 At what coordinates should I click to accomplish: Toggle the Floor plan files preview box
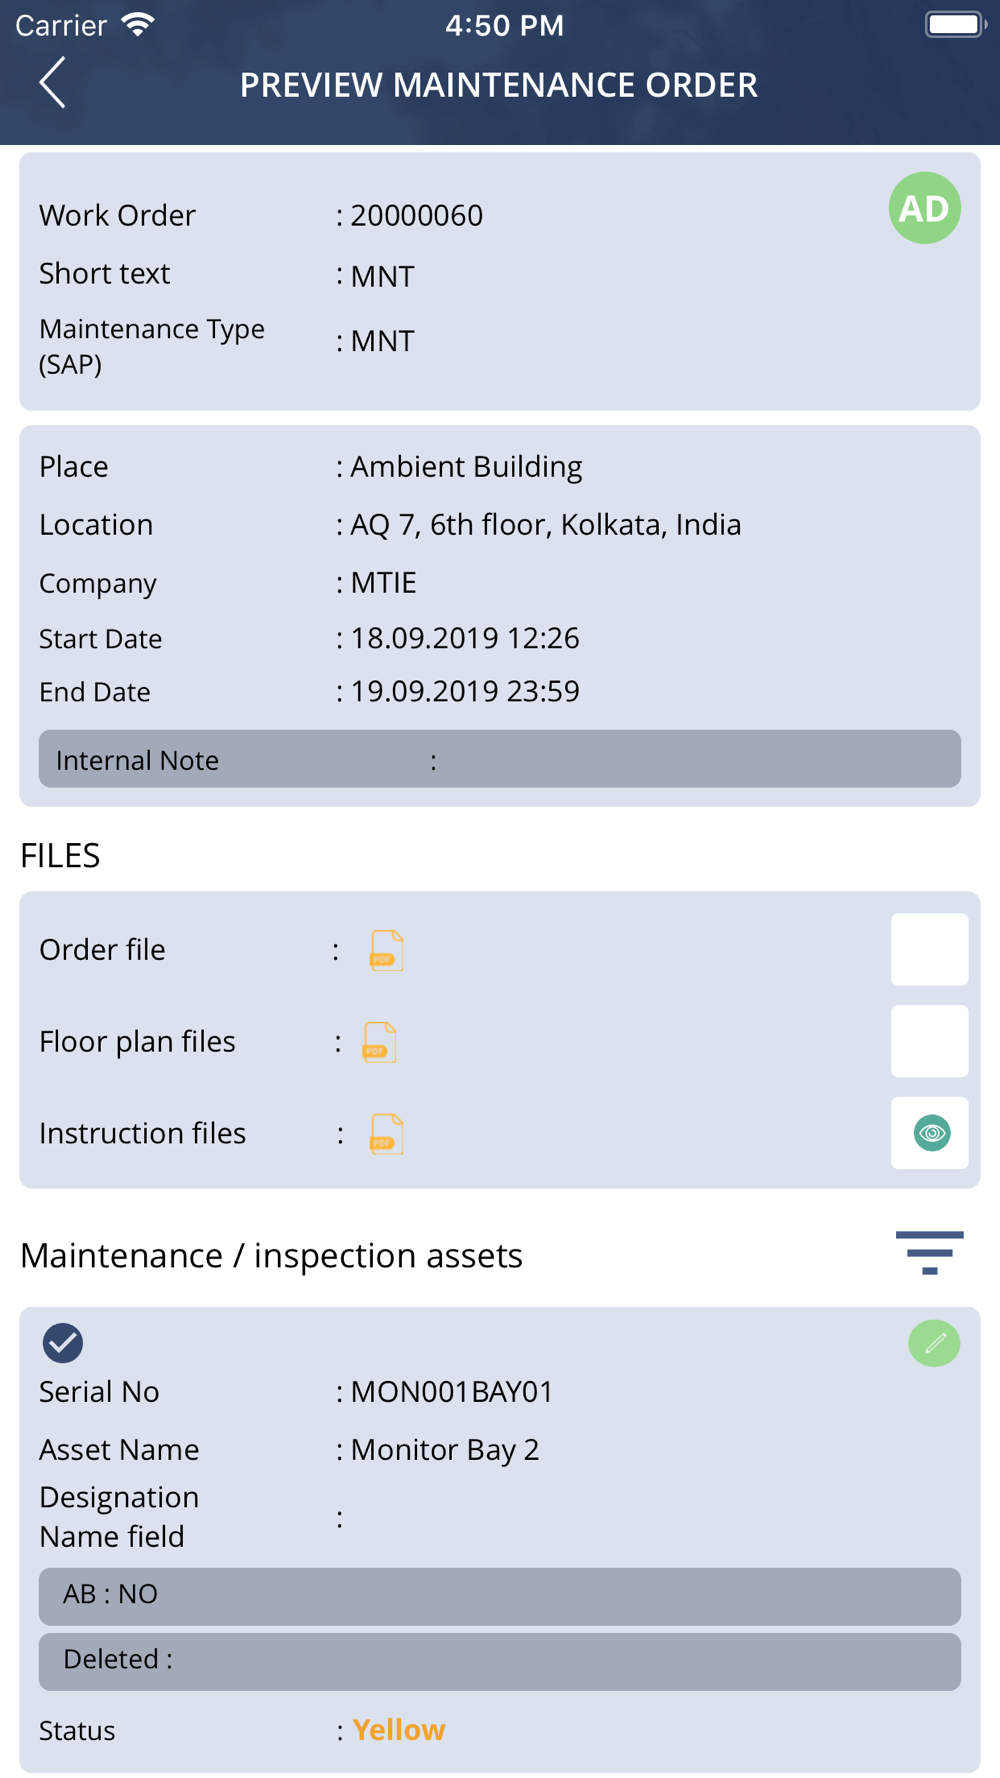click(930, 1041)
